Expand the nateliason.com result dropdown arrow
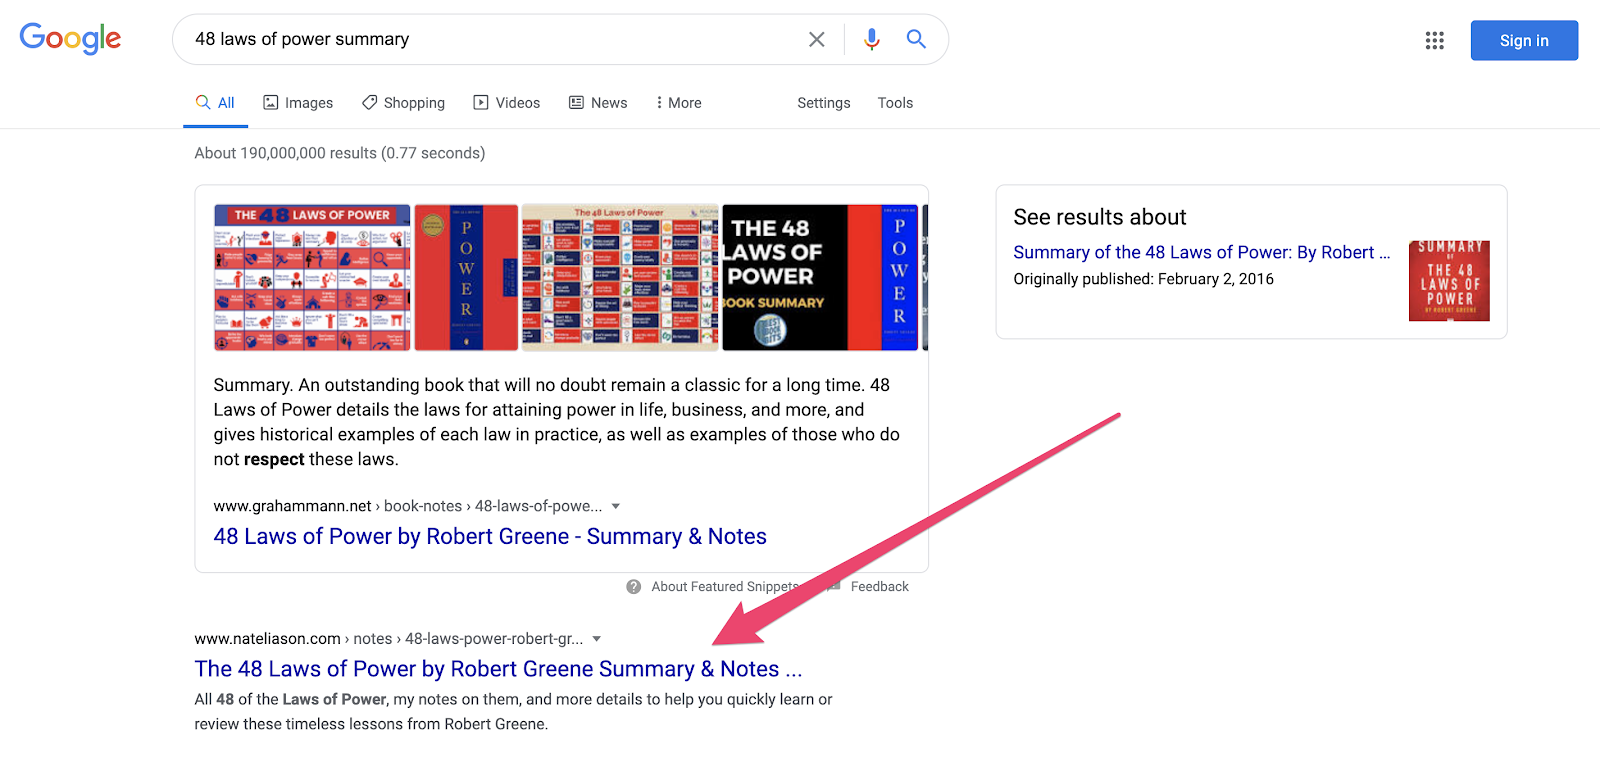This screenshot has height=771, width=1600. 597,639
